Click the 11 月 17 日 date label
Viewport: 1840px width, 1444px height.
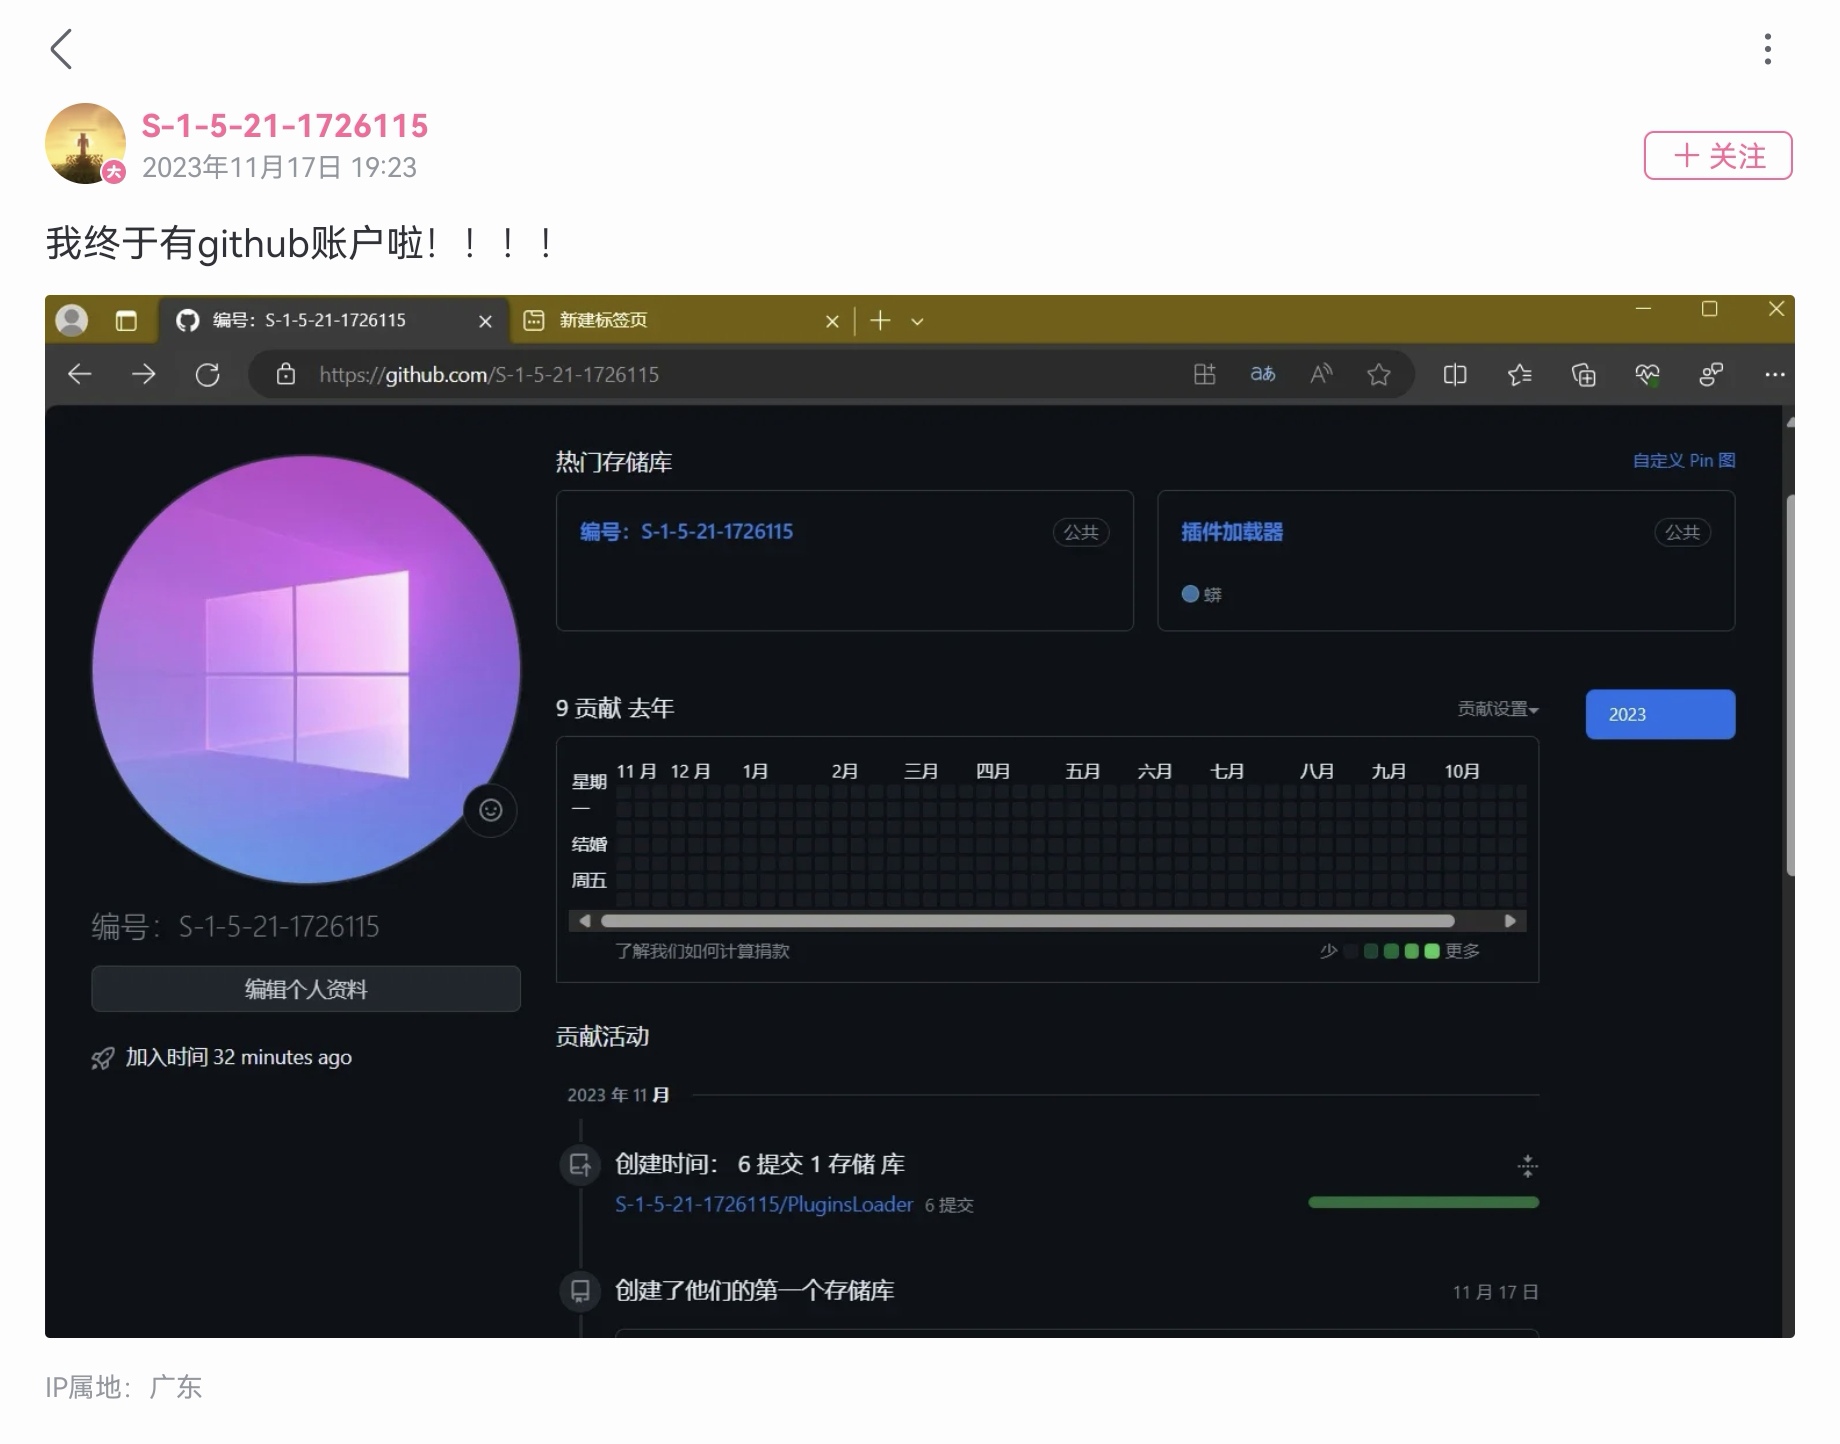(1495, 1292)
